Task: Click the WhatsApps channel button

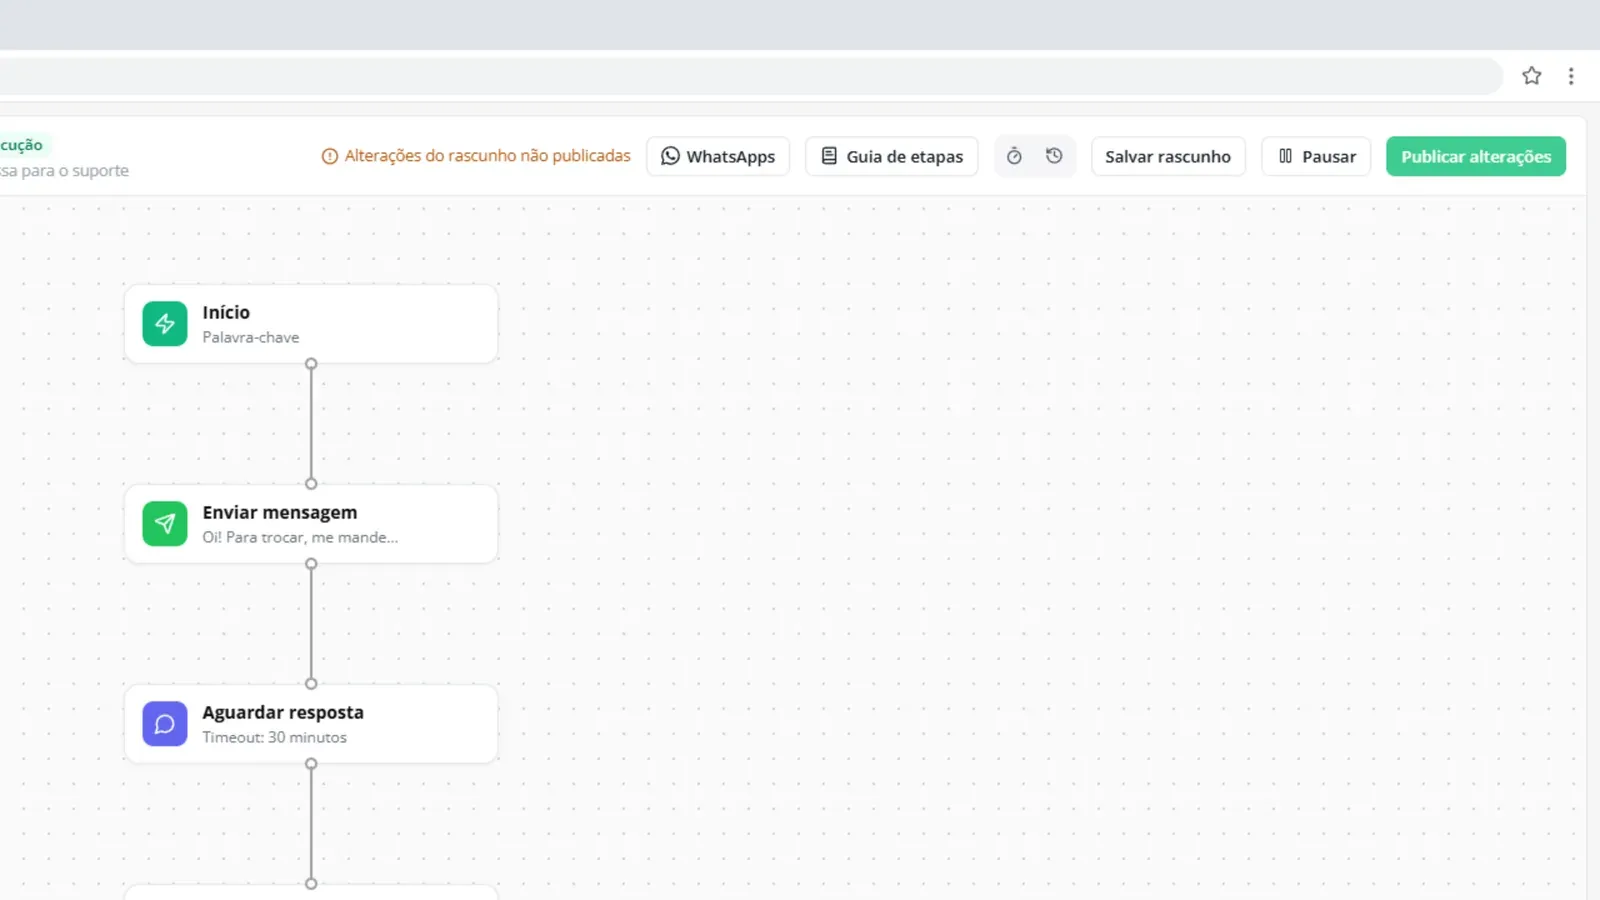Action: pyautogui.click(x=718, y=156)
